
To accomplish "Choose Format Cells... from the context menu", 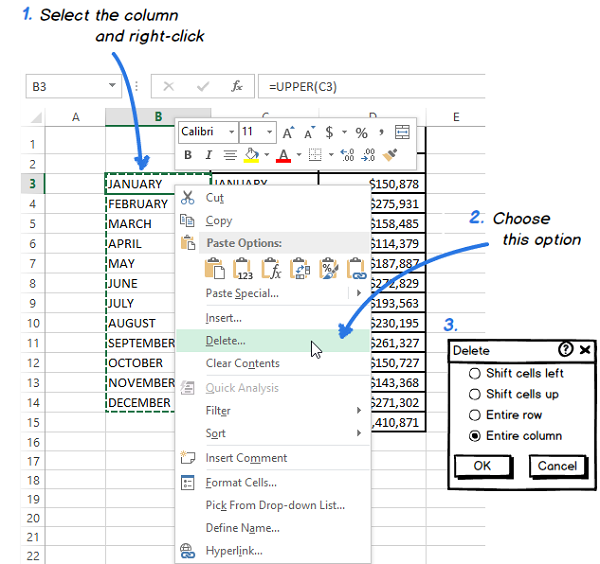I will point(273,482).
